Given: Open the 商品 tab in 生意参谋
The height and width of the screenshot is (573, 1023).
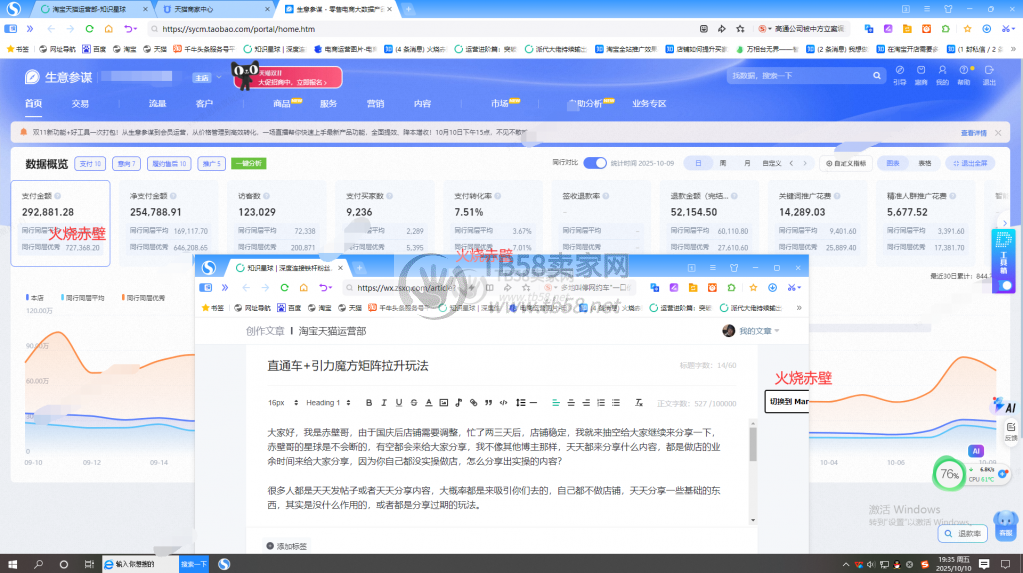Looking at the screenshot, I should pos(282,103).
